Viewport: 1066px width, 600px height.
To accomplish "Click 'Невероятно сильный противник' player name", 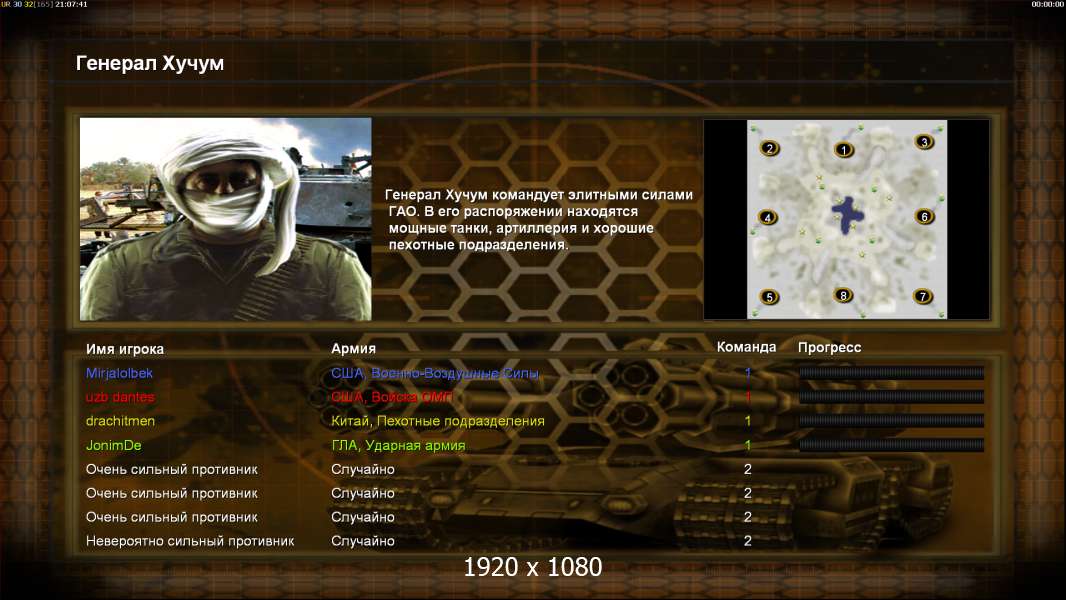I will tap(190, 542).
